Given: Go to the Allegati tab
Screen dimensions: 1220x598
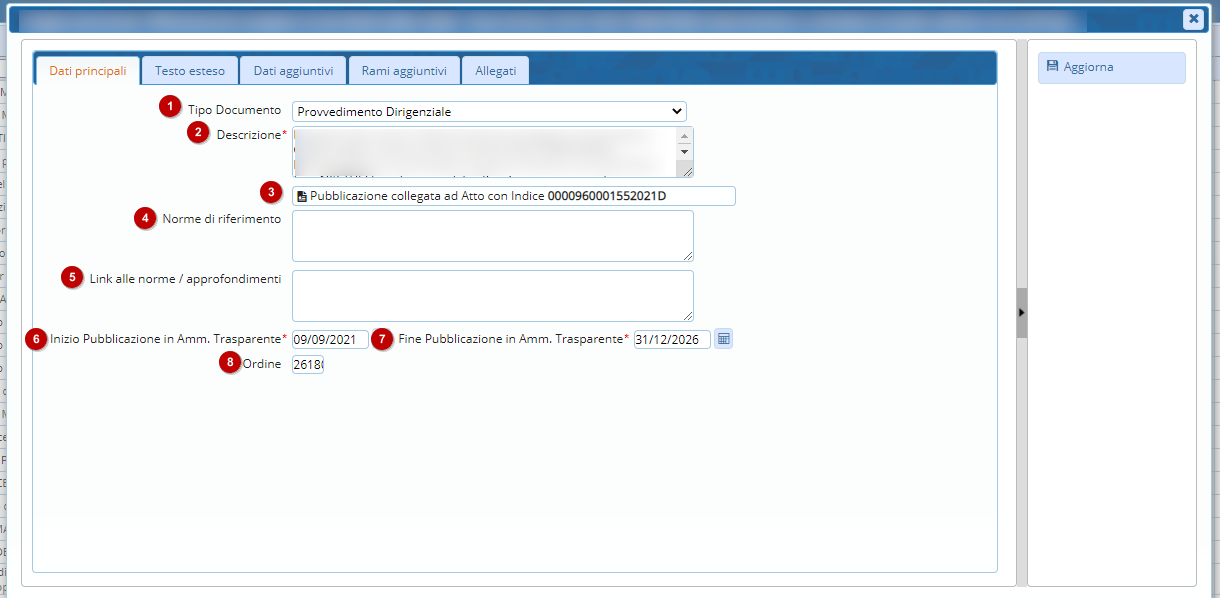Looking at the screenshot, I should click(495, 71).
